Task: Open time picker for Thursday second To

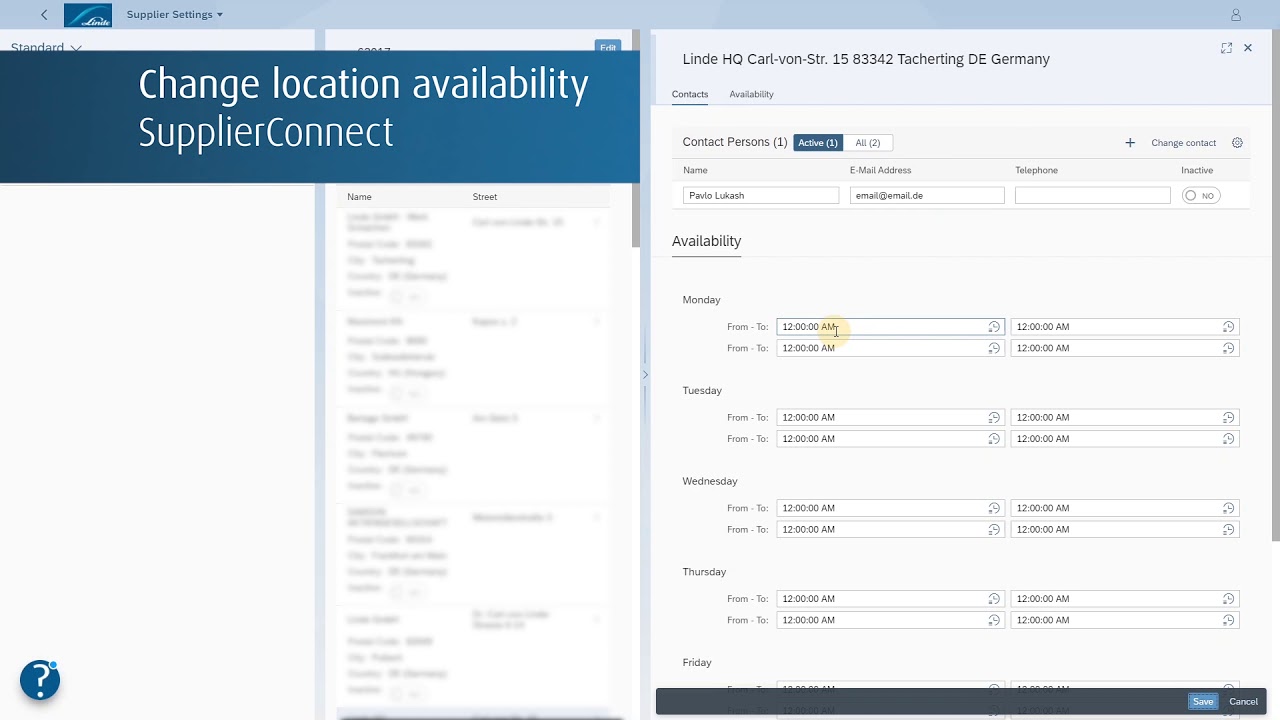Action: click(1228, 620)
